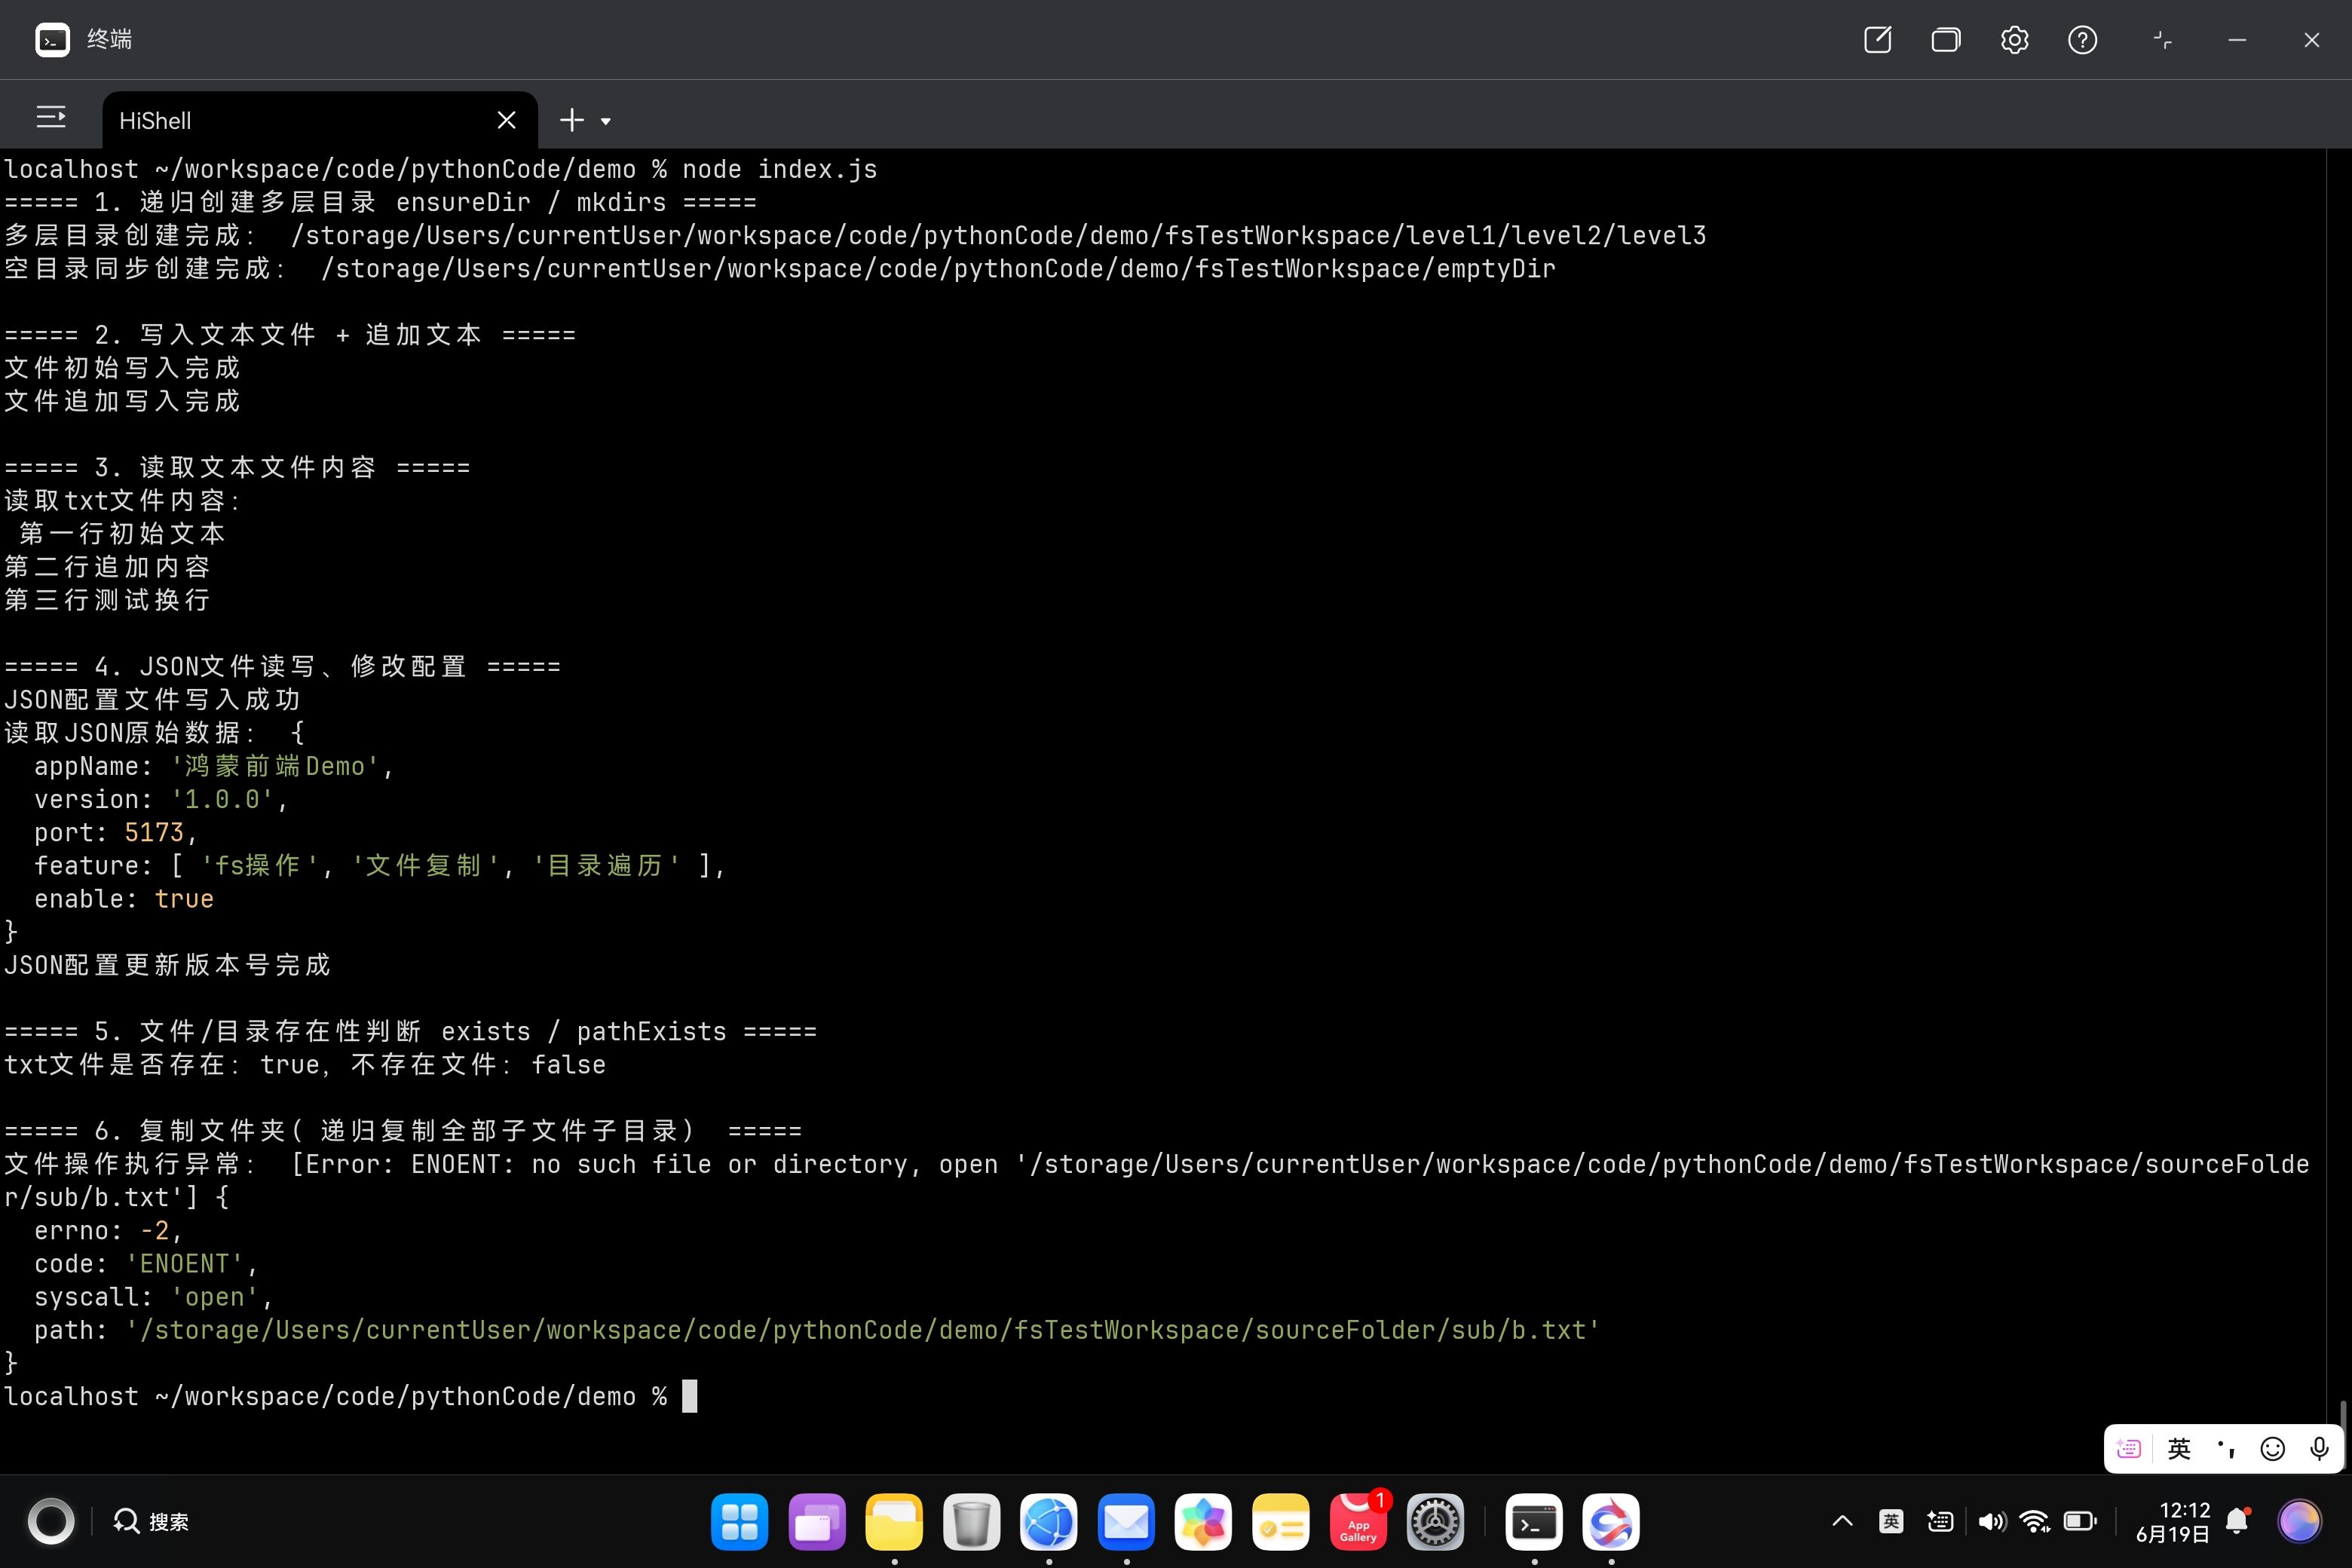Open system Settings gear in dock
The height and width of the screenshot is (1568, 2352).
1435,1522
